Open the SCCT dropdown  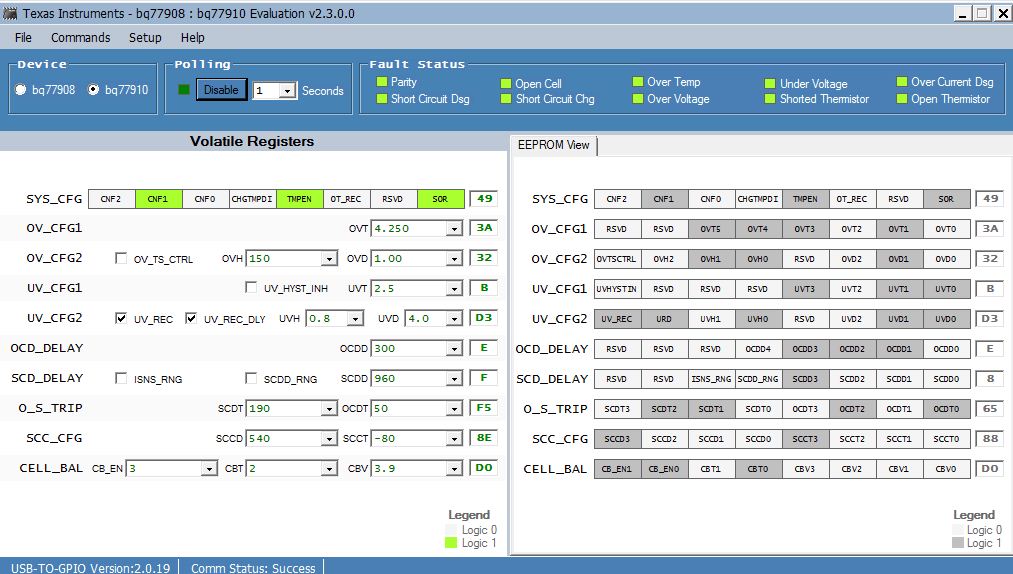pyautogui.click(x=454, y=439)
